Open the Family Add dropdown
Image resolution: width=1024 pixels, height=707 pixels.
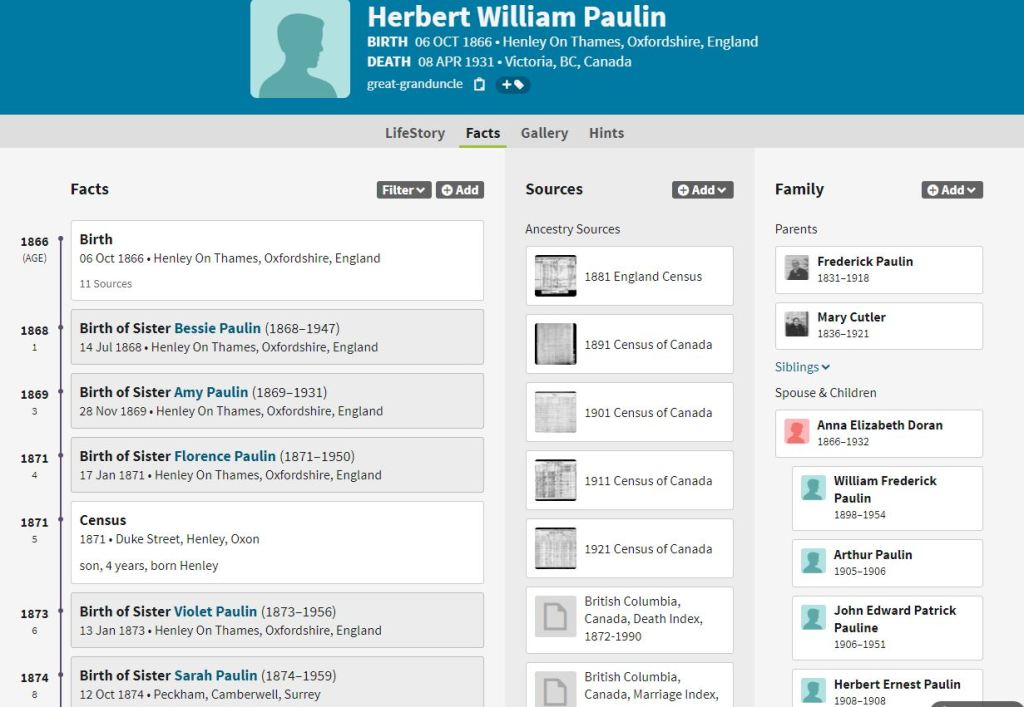(x=952, y=190)
